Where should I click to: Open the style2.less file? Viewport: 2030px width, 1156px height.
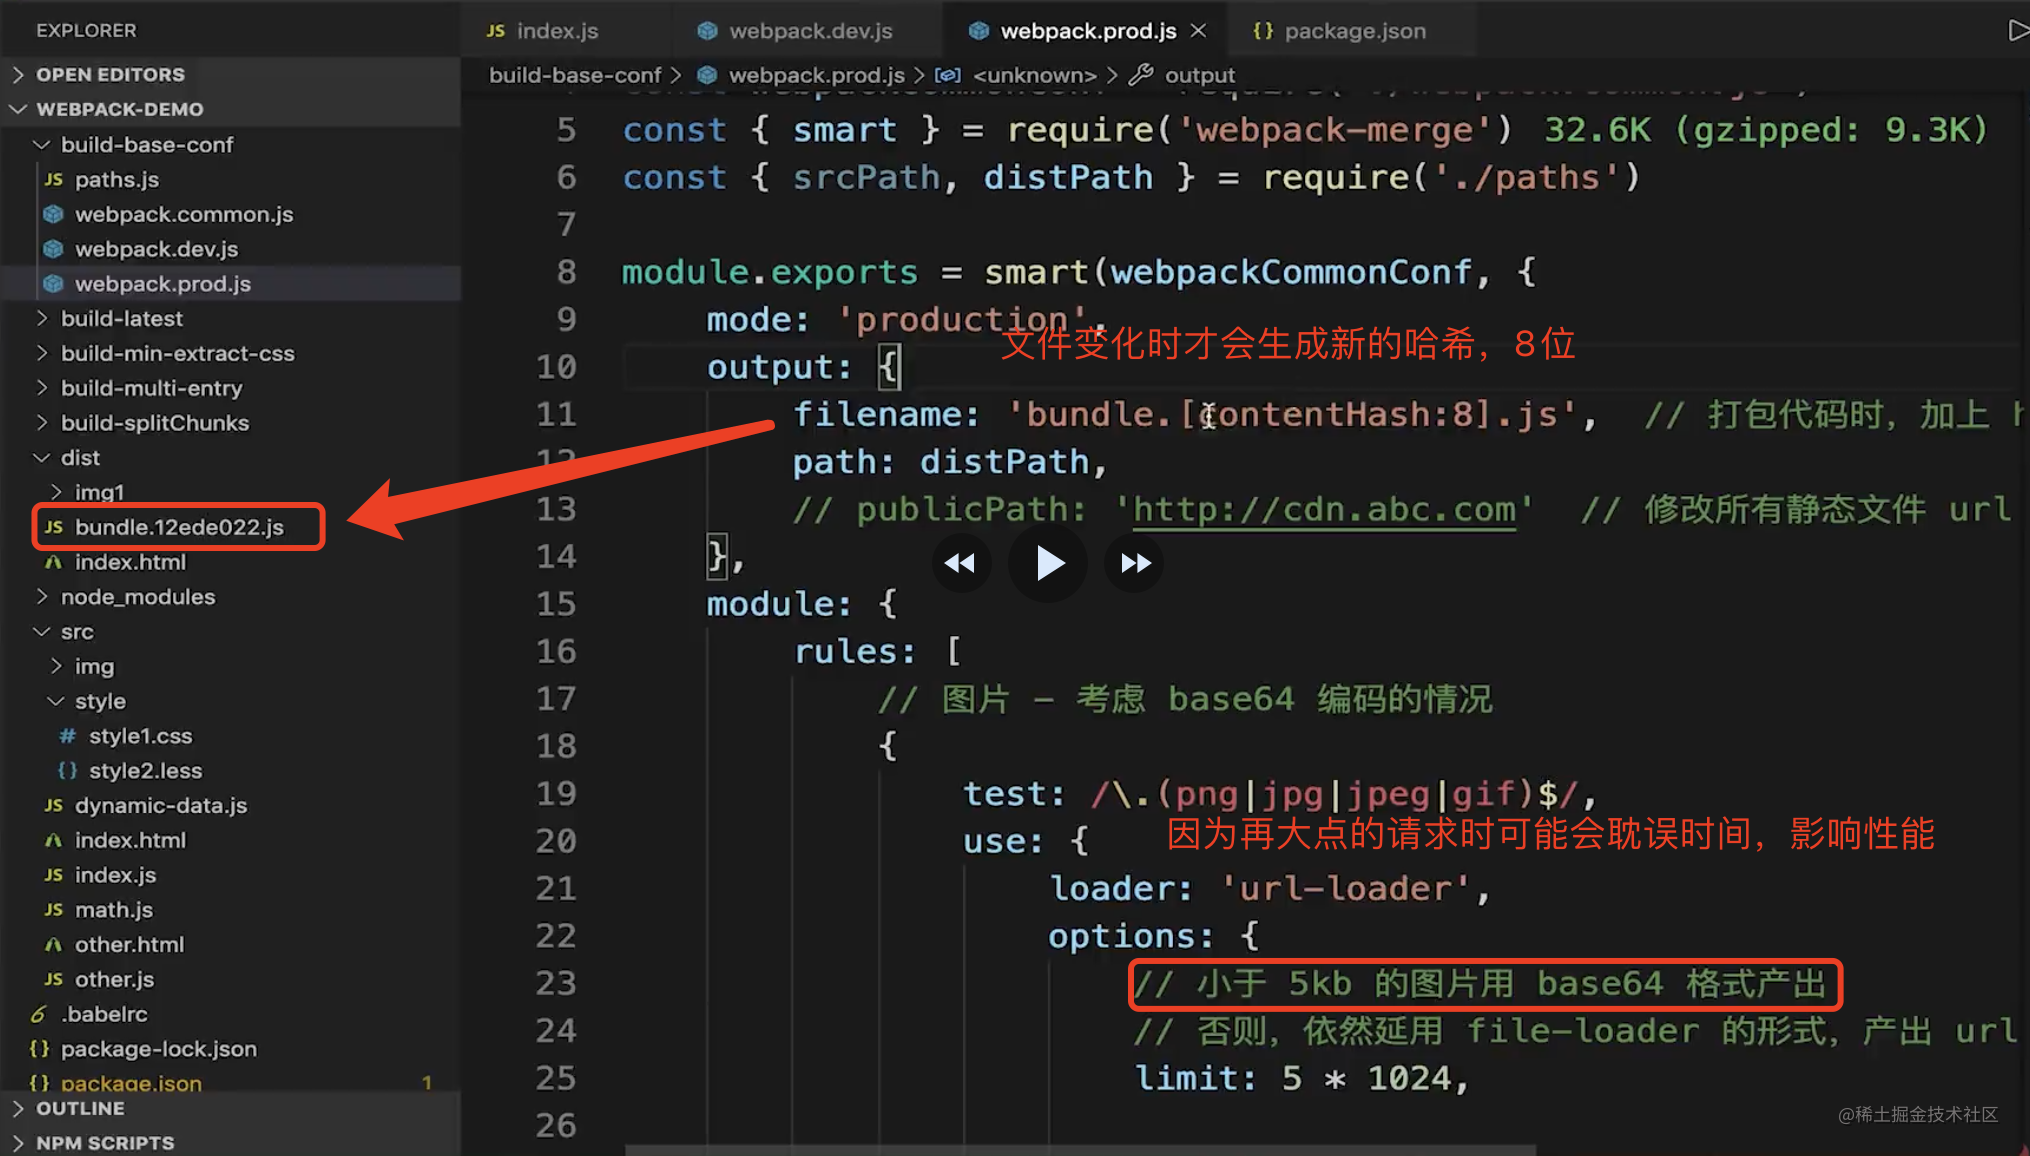tap(145, 771)
